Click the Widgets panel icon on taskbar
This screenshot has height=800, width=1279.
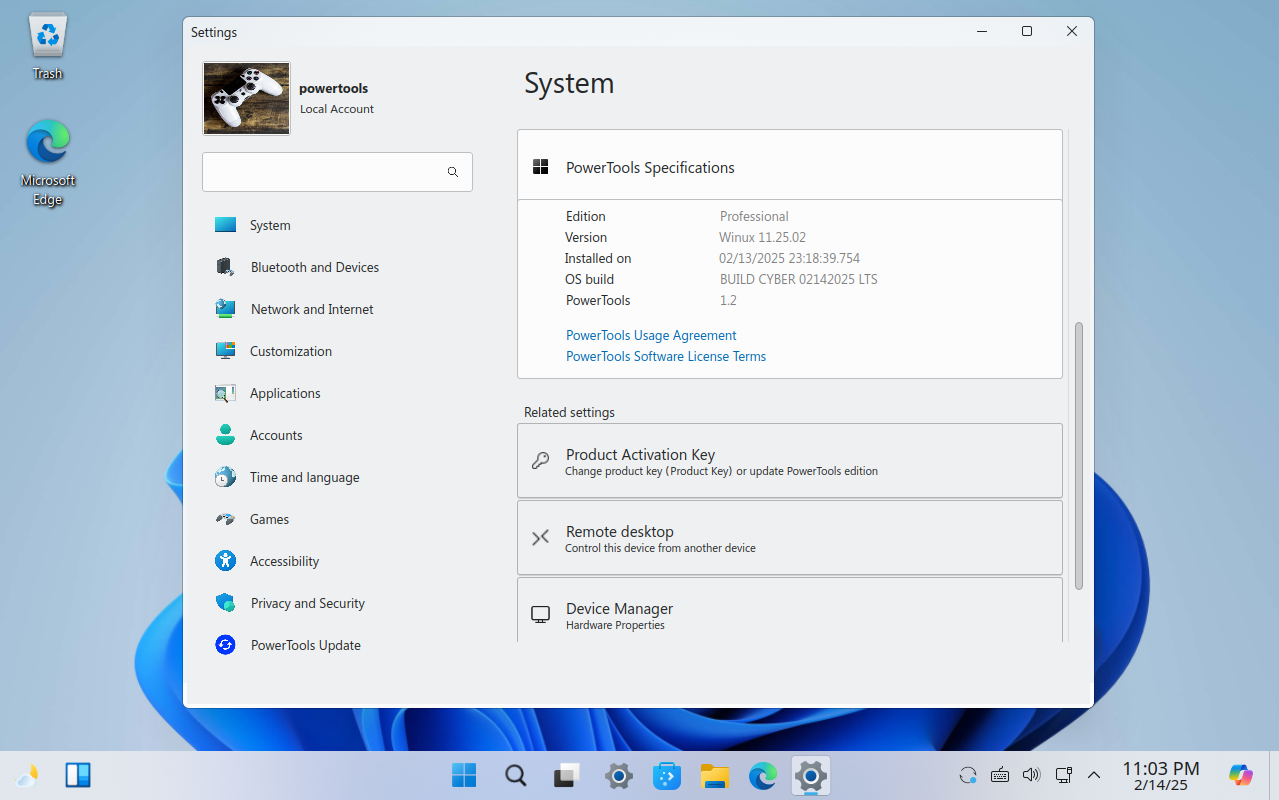pos(79,775)
